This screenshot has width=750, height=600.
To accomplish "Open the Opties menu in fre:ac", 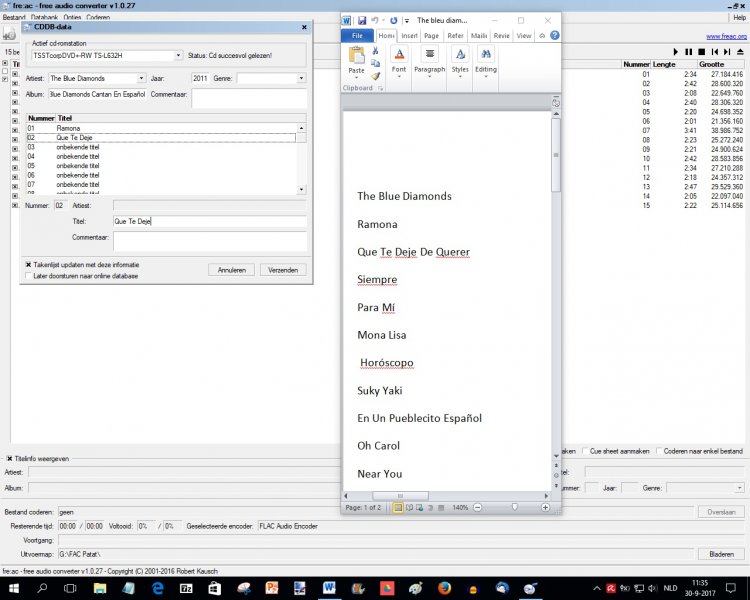I will [72, 18].
